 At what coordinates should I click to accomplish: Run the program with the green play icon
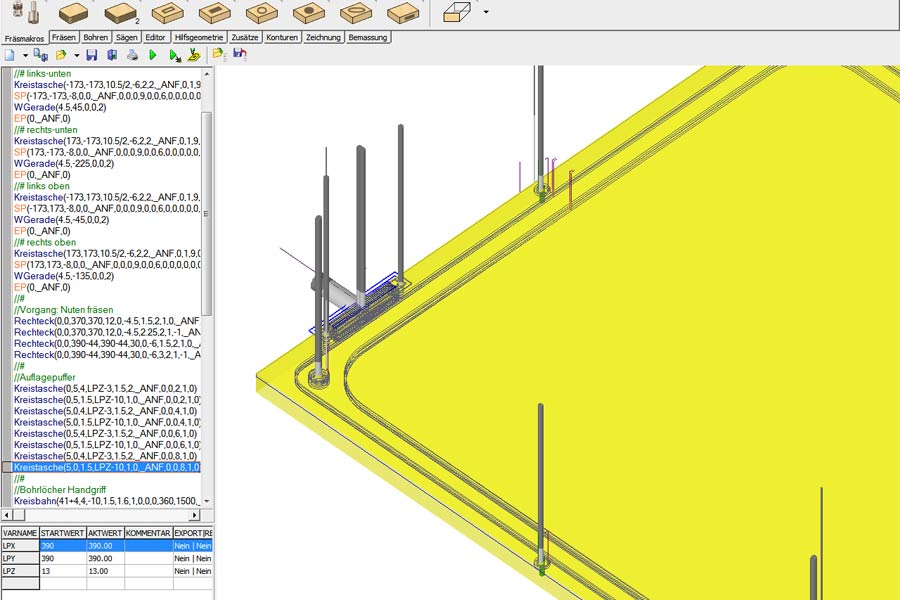(x=153, y=55)
